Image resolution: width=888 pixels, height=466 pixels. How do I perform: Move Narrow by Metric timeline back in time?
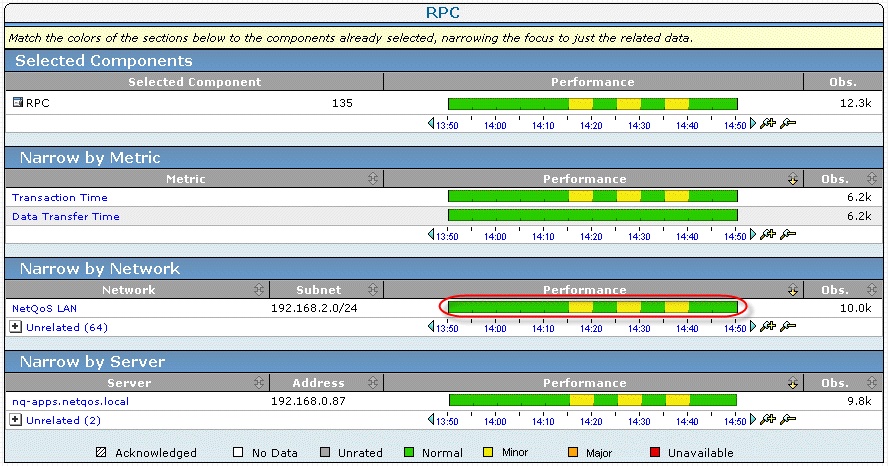click(x=431, y=234)
